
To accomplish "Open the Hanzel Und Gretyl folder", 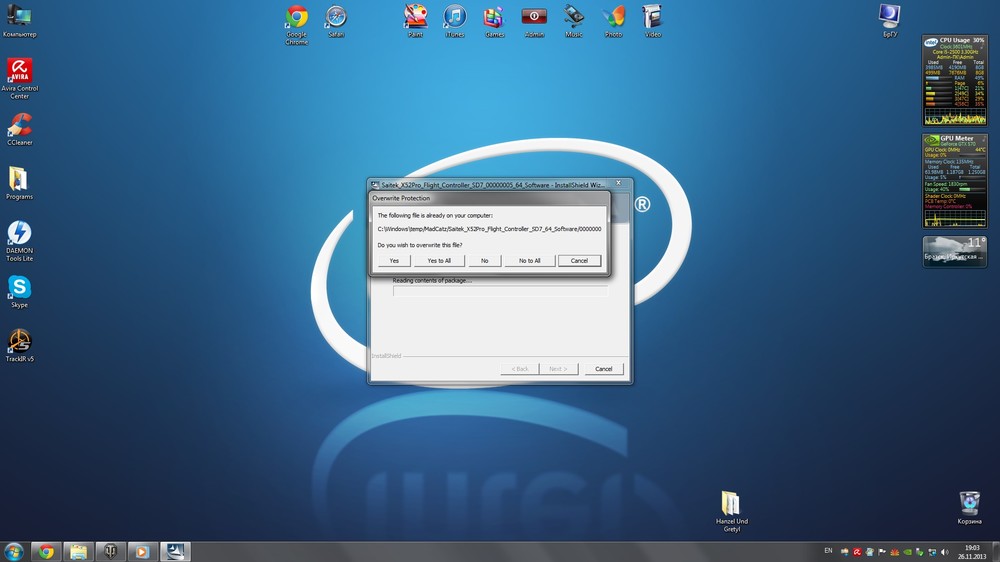I will 730,503.
